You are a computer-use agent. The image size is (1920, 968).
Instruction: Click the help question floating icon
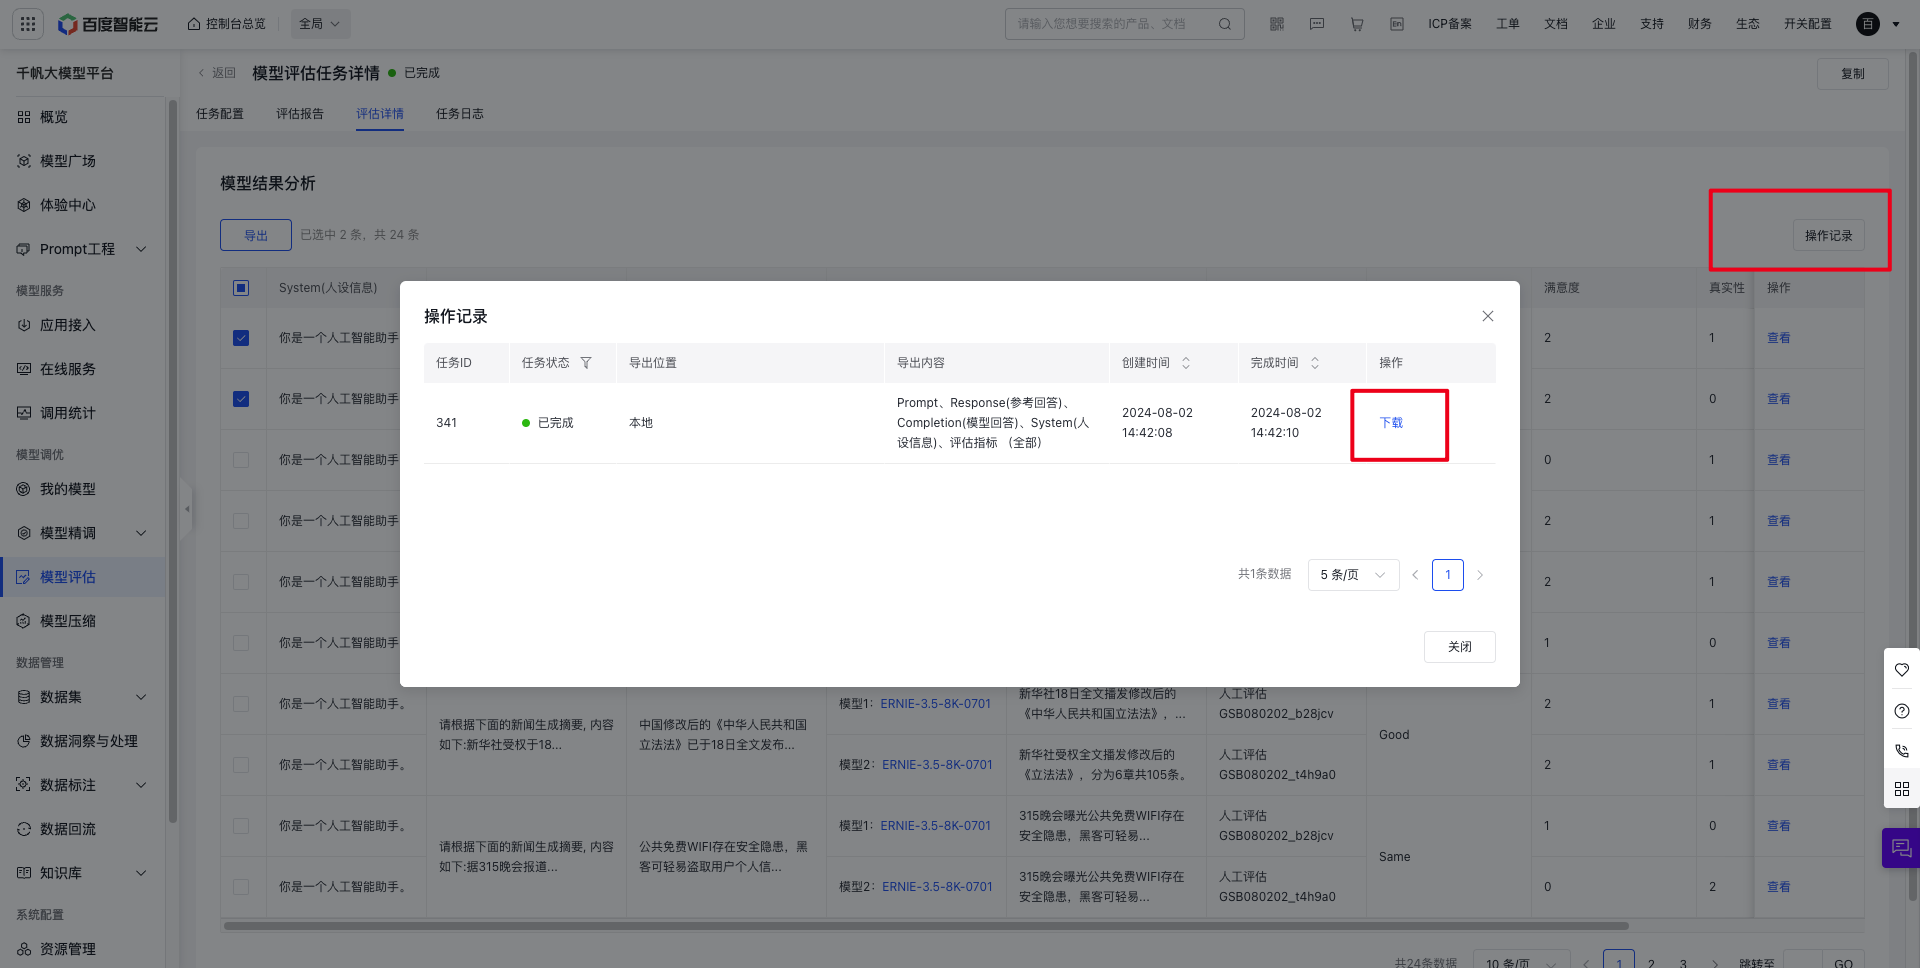[x=1902, y=711]
